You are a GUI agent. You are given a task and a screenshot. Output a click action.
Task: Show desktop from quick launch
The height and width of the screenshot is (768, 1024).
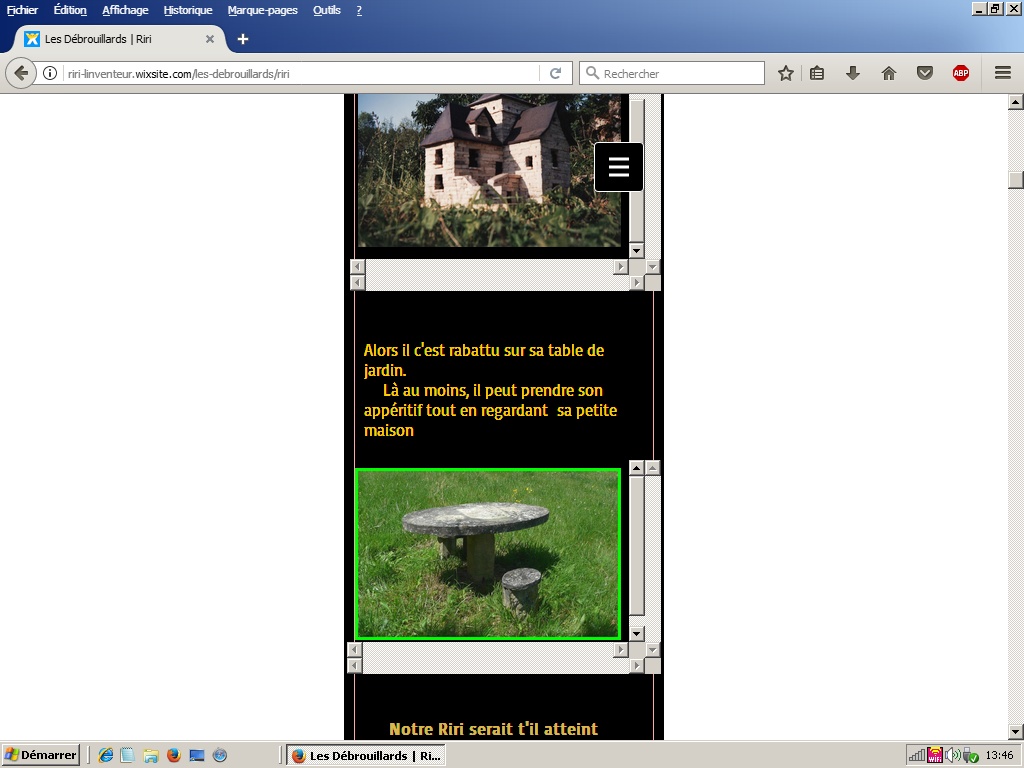pos(197,756)
